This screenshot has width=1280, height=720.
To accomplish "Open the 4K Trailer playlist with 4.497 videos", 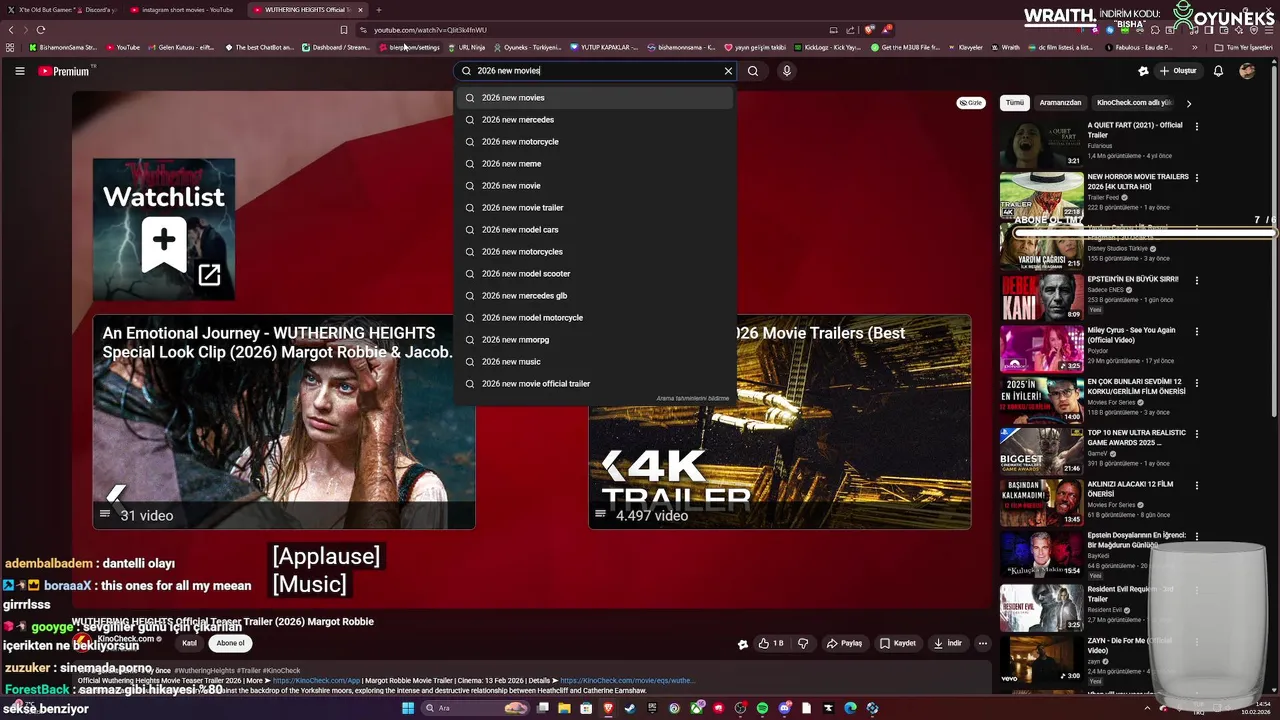I will (x=780, y=422).
